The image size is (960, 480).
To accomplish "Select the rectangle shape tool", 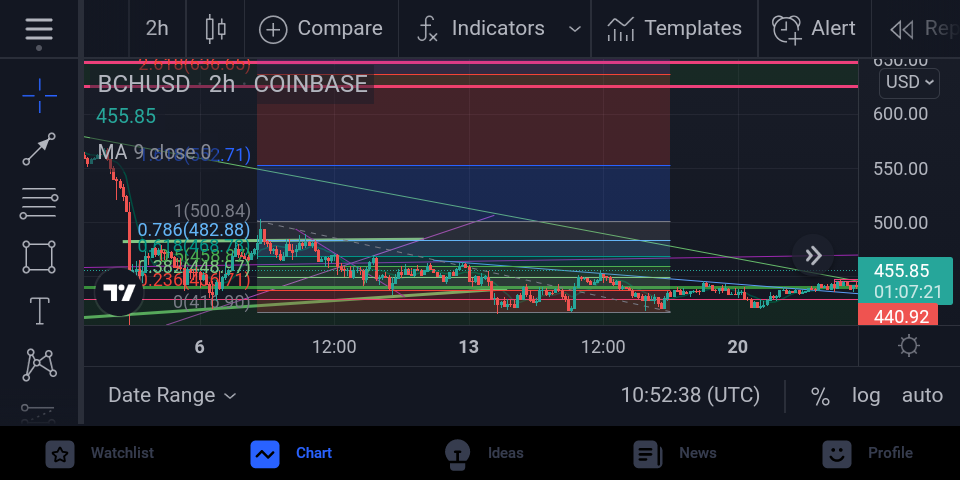I will tap(39, 257).
